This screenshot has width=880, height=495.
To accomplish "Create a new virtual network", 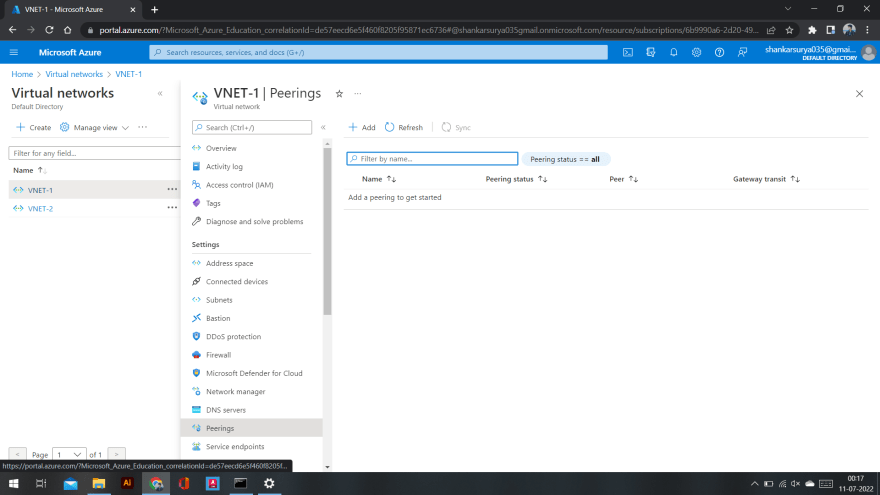I will point(34,127).
